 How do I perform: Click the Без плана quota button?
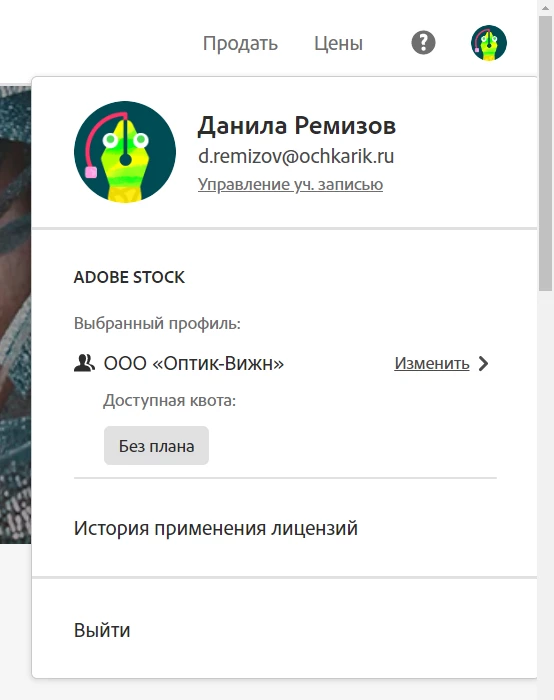pos(156,446)
